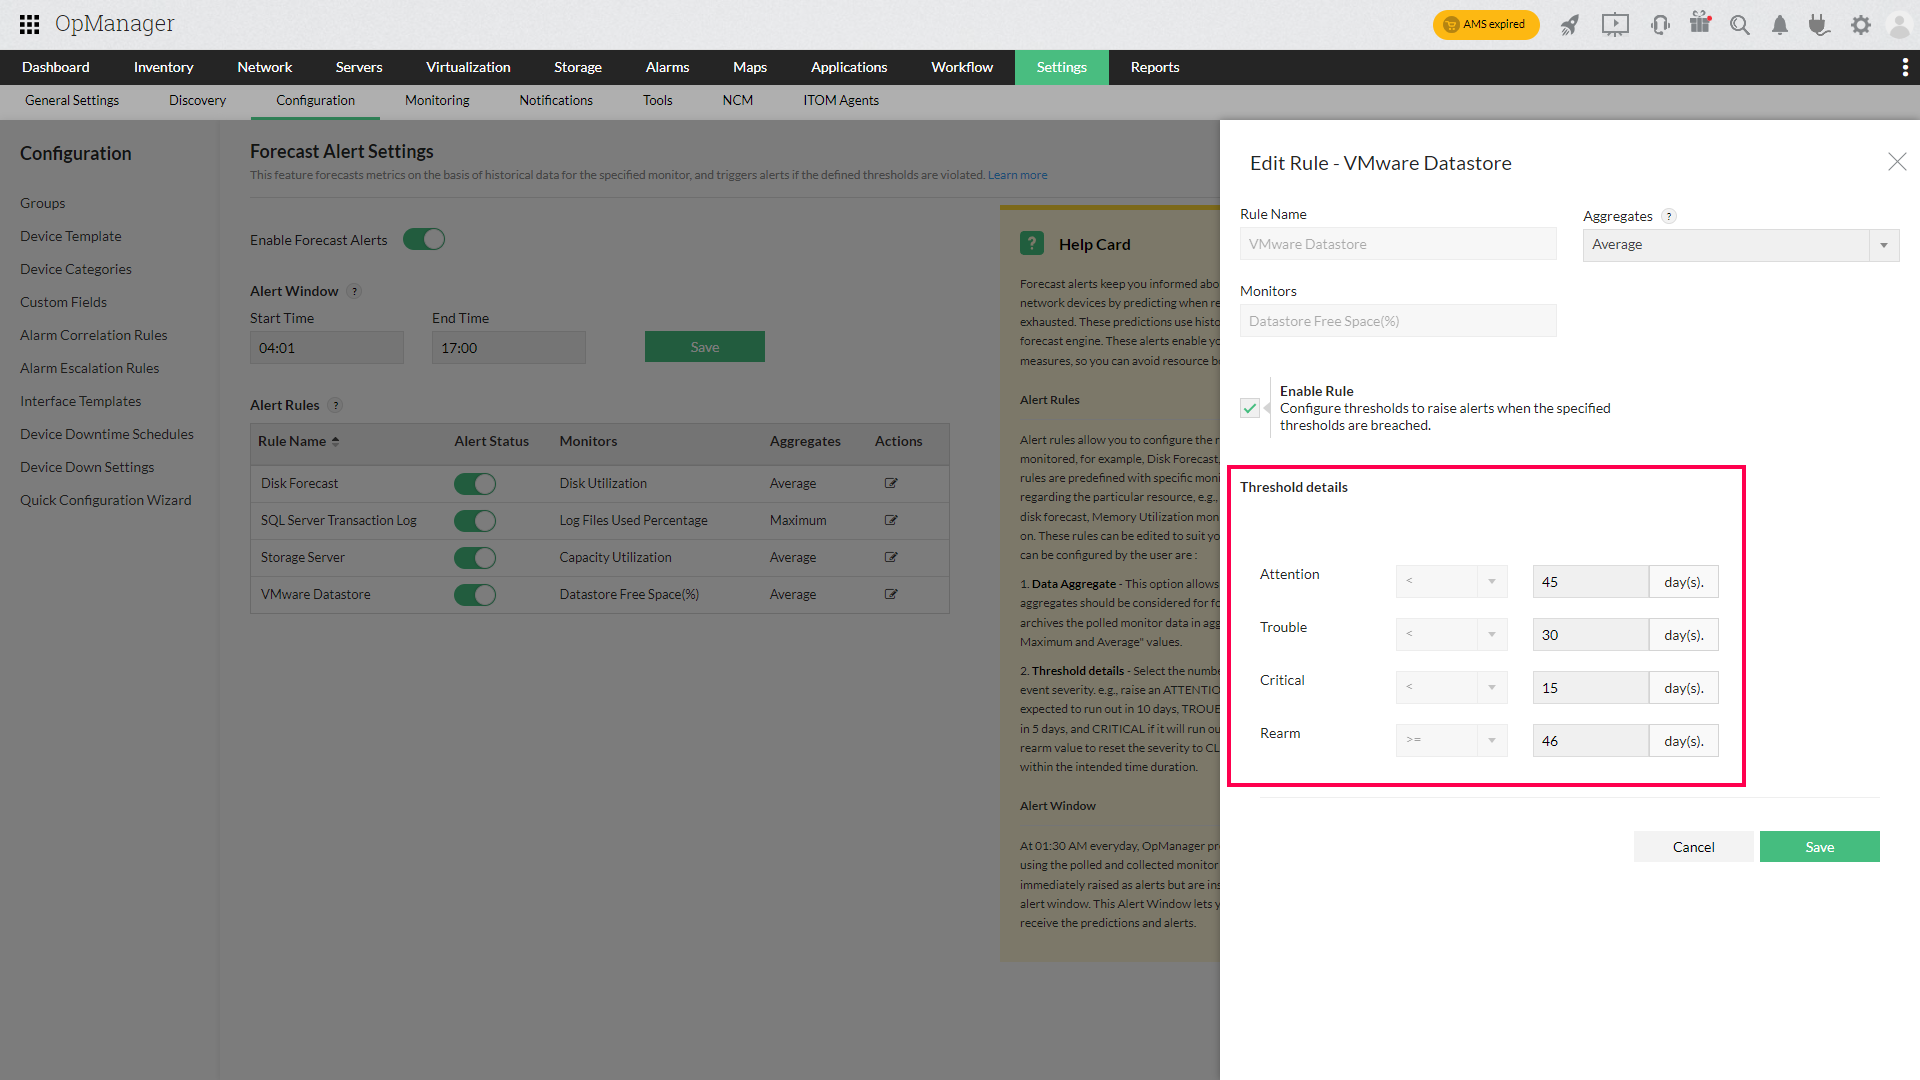1920x1080 pixels.
Task: Open the alarms bell icon
Action: click(1780, 25)
